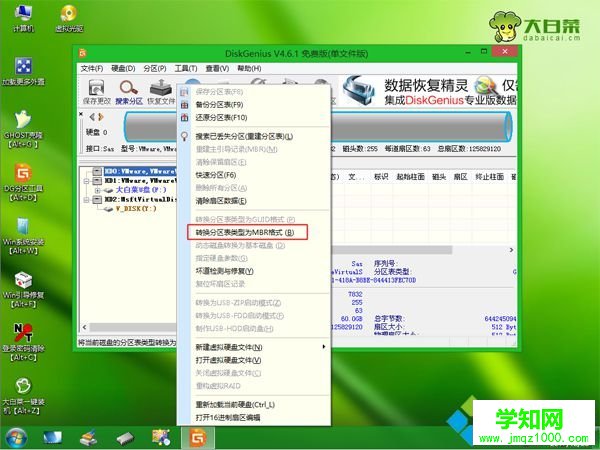
Task: Click the 终止柱面 column header
Action: coord(489,177)
